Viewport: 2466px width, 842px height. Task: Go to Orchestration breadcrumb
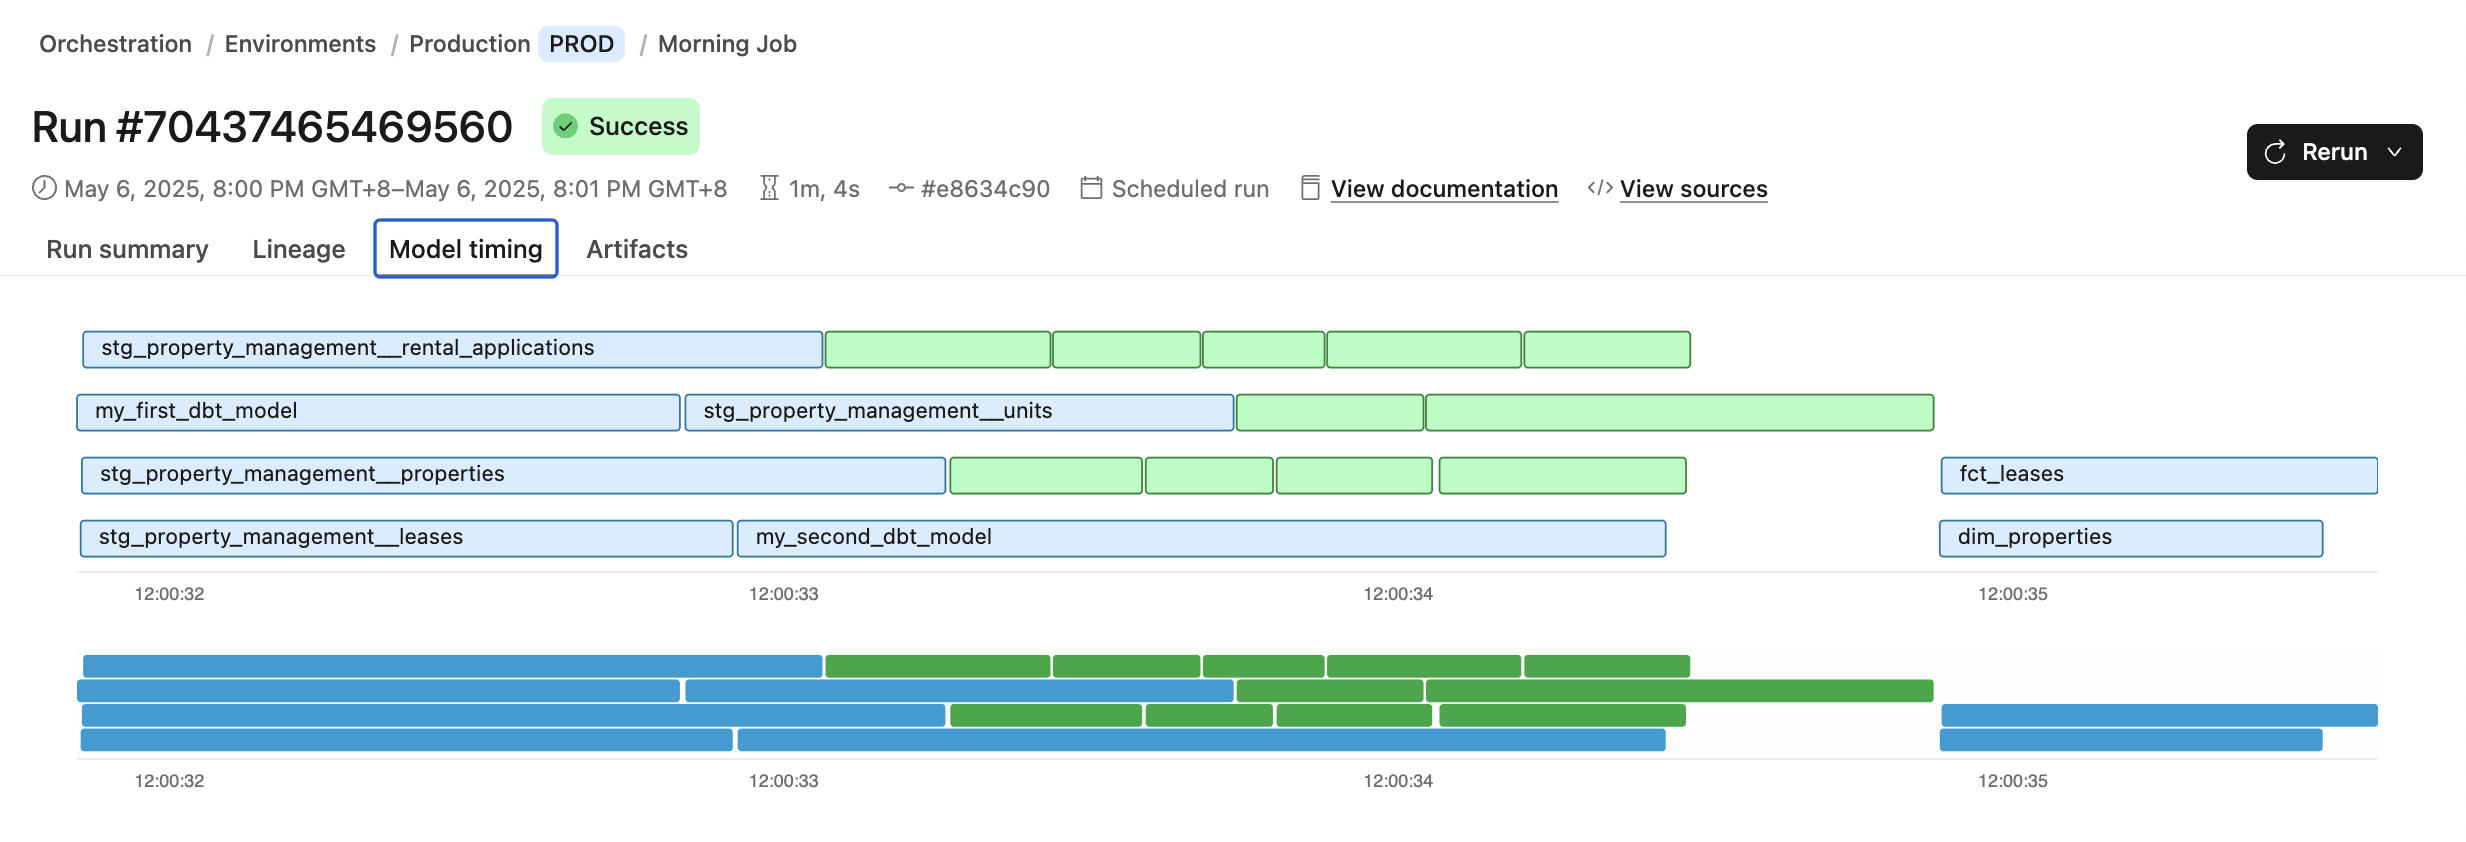[x=115, y=44]
